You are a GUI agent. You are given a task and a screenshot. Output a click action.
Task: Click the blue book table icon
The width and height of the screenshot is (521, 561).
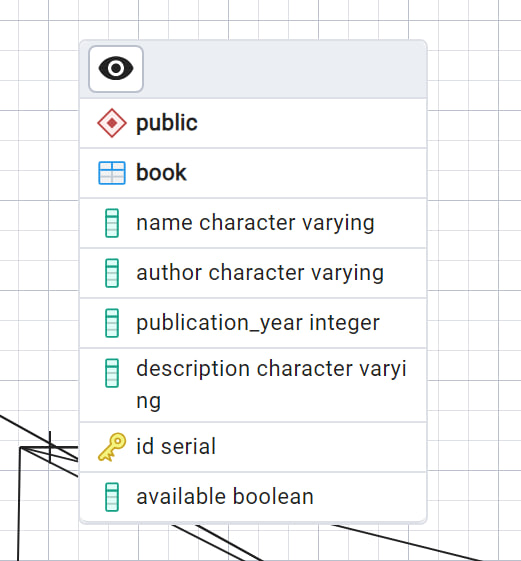pos(112,173)
